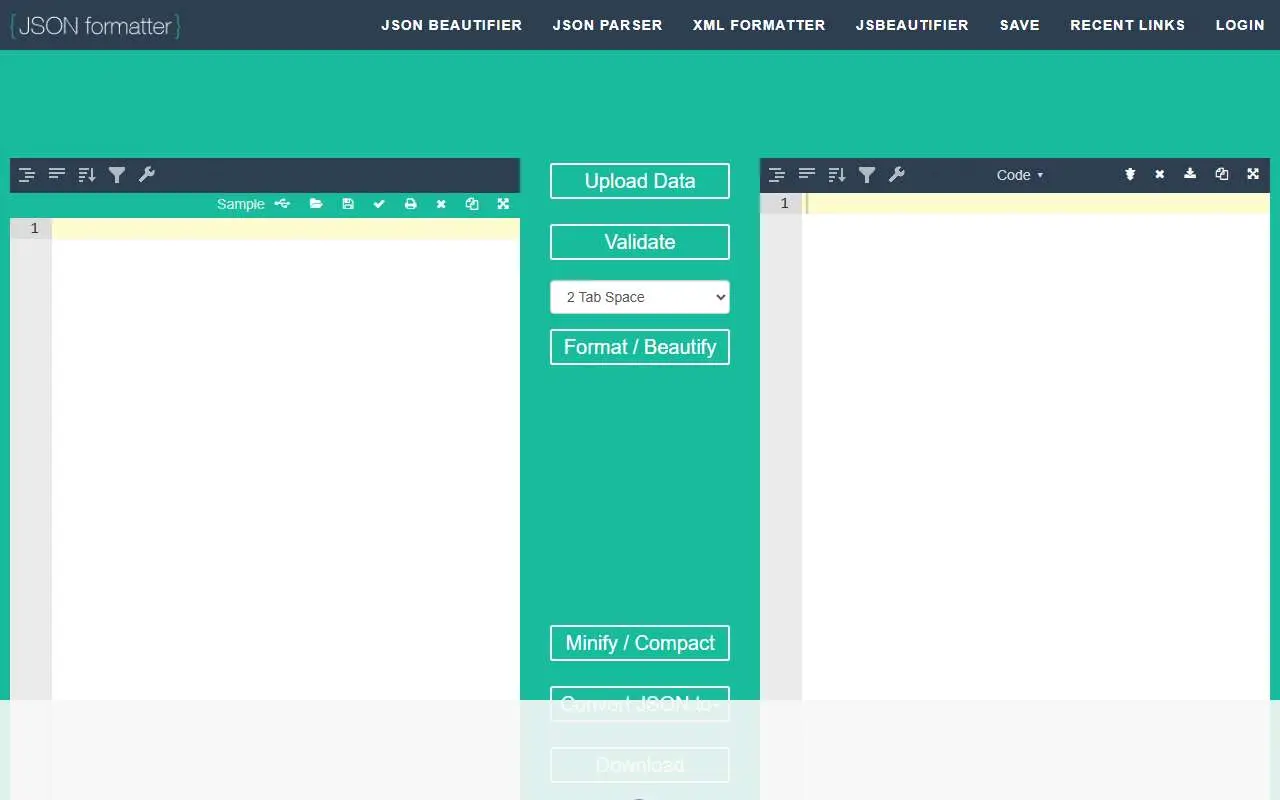Focus the right editor on line 1
Image resolution: width=1280 pixels, height=800 pixels.
pyautogui.click(x=1036, y=204)
